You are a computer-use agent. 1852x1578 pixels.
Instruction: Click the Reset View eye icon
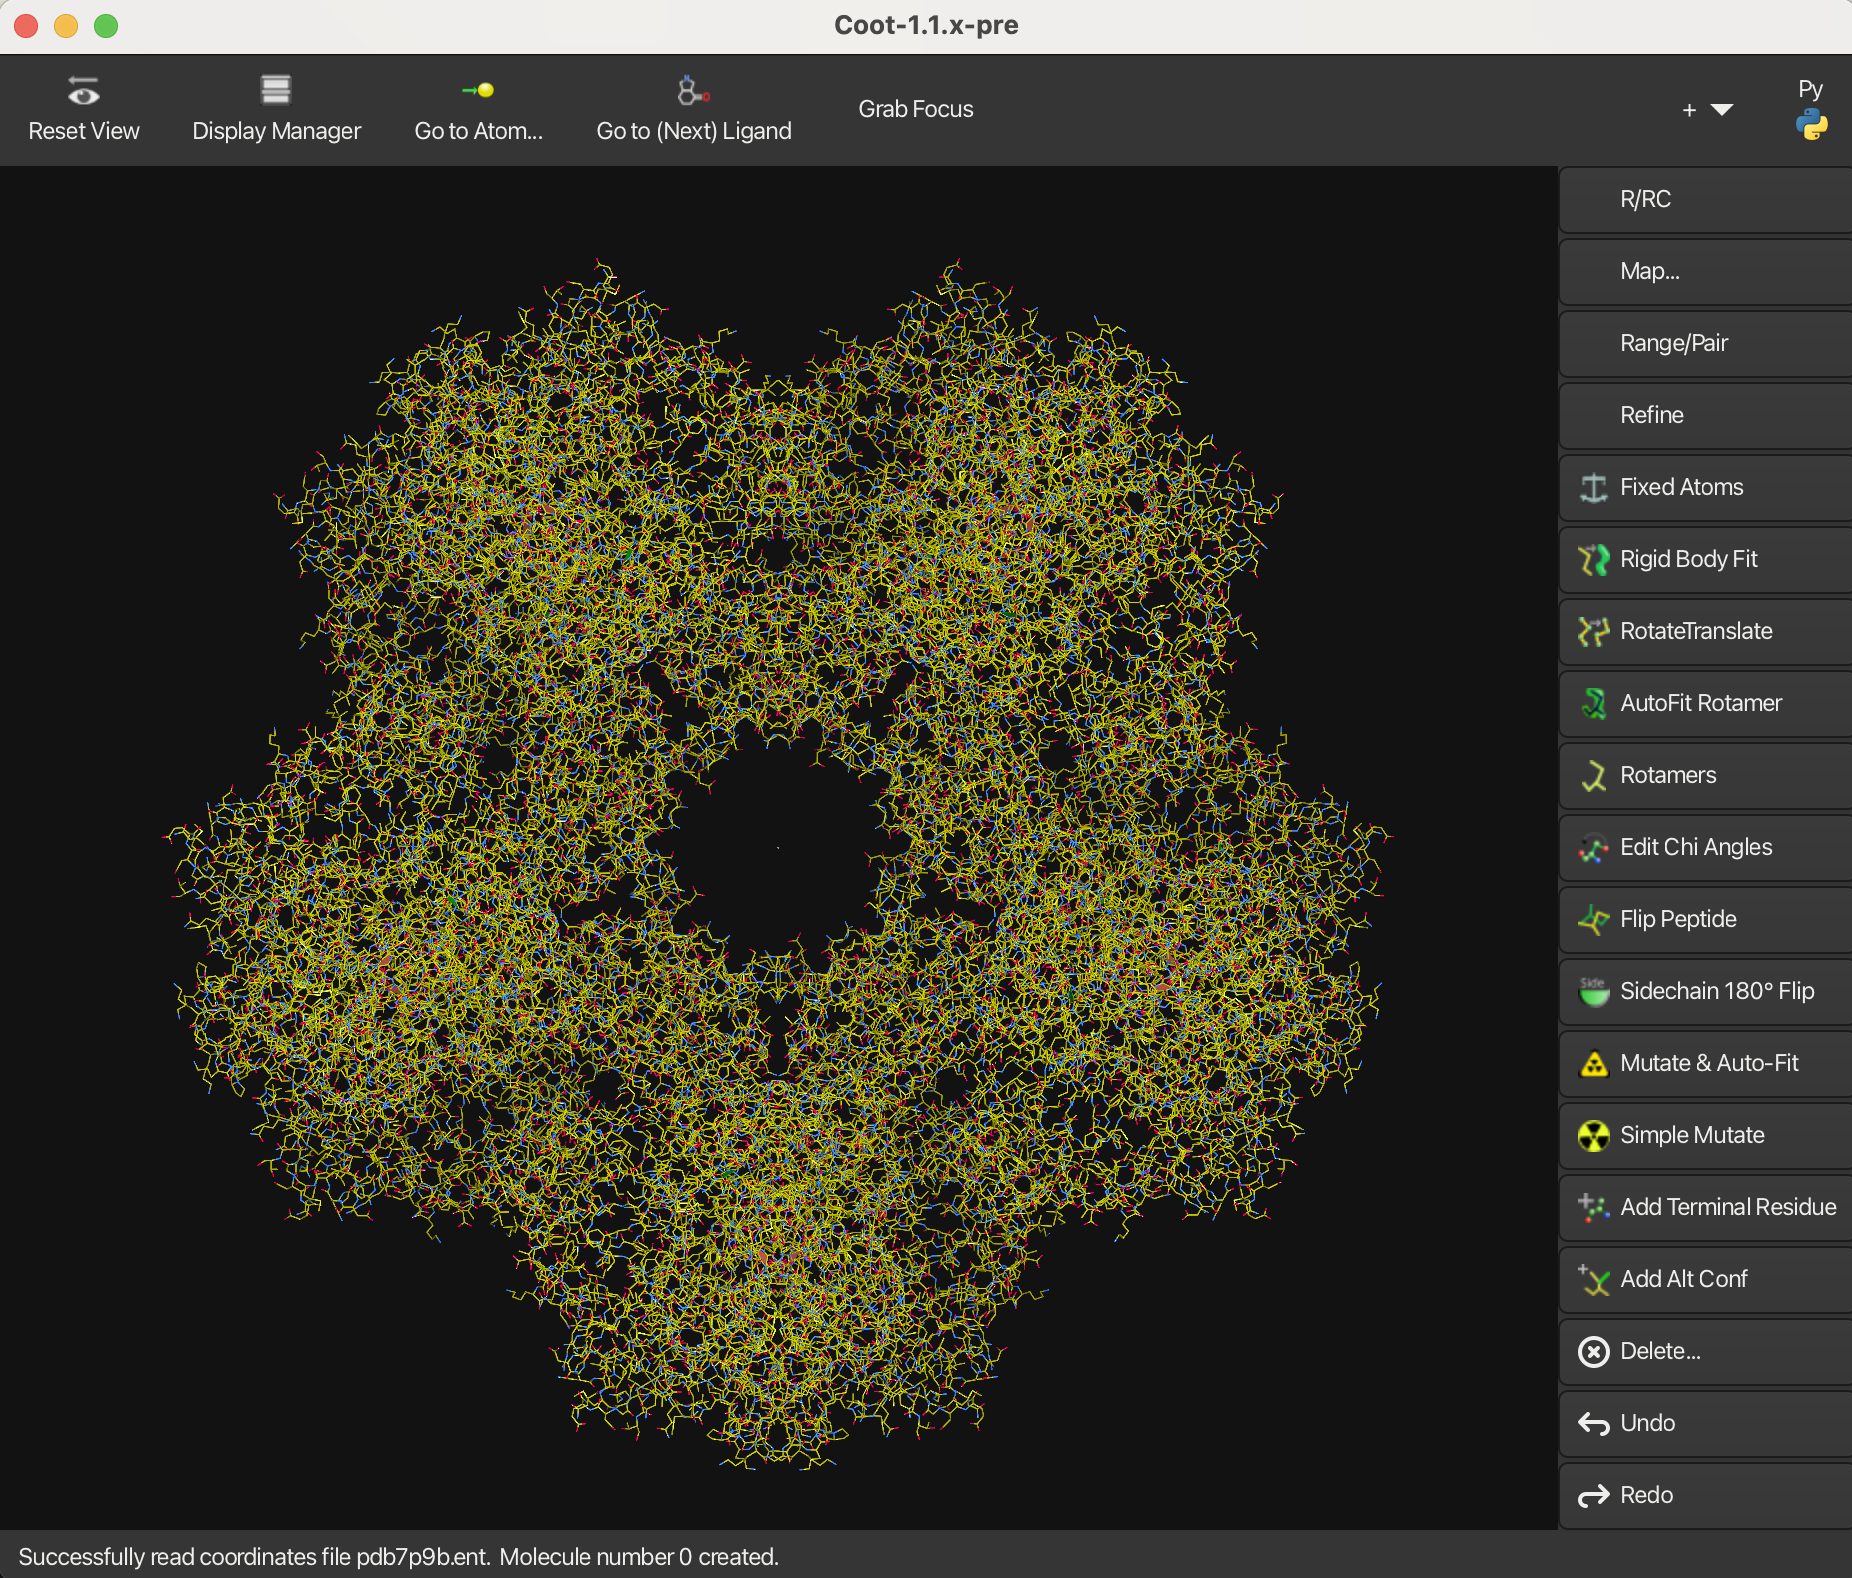click(x=83, y=92)
